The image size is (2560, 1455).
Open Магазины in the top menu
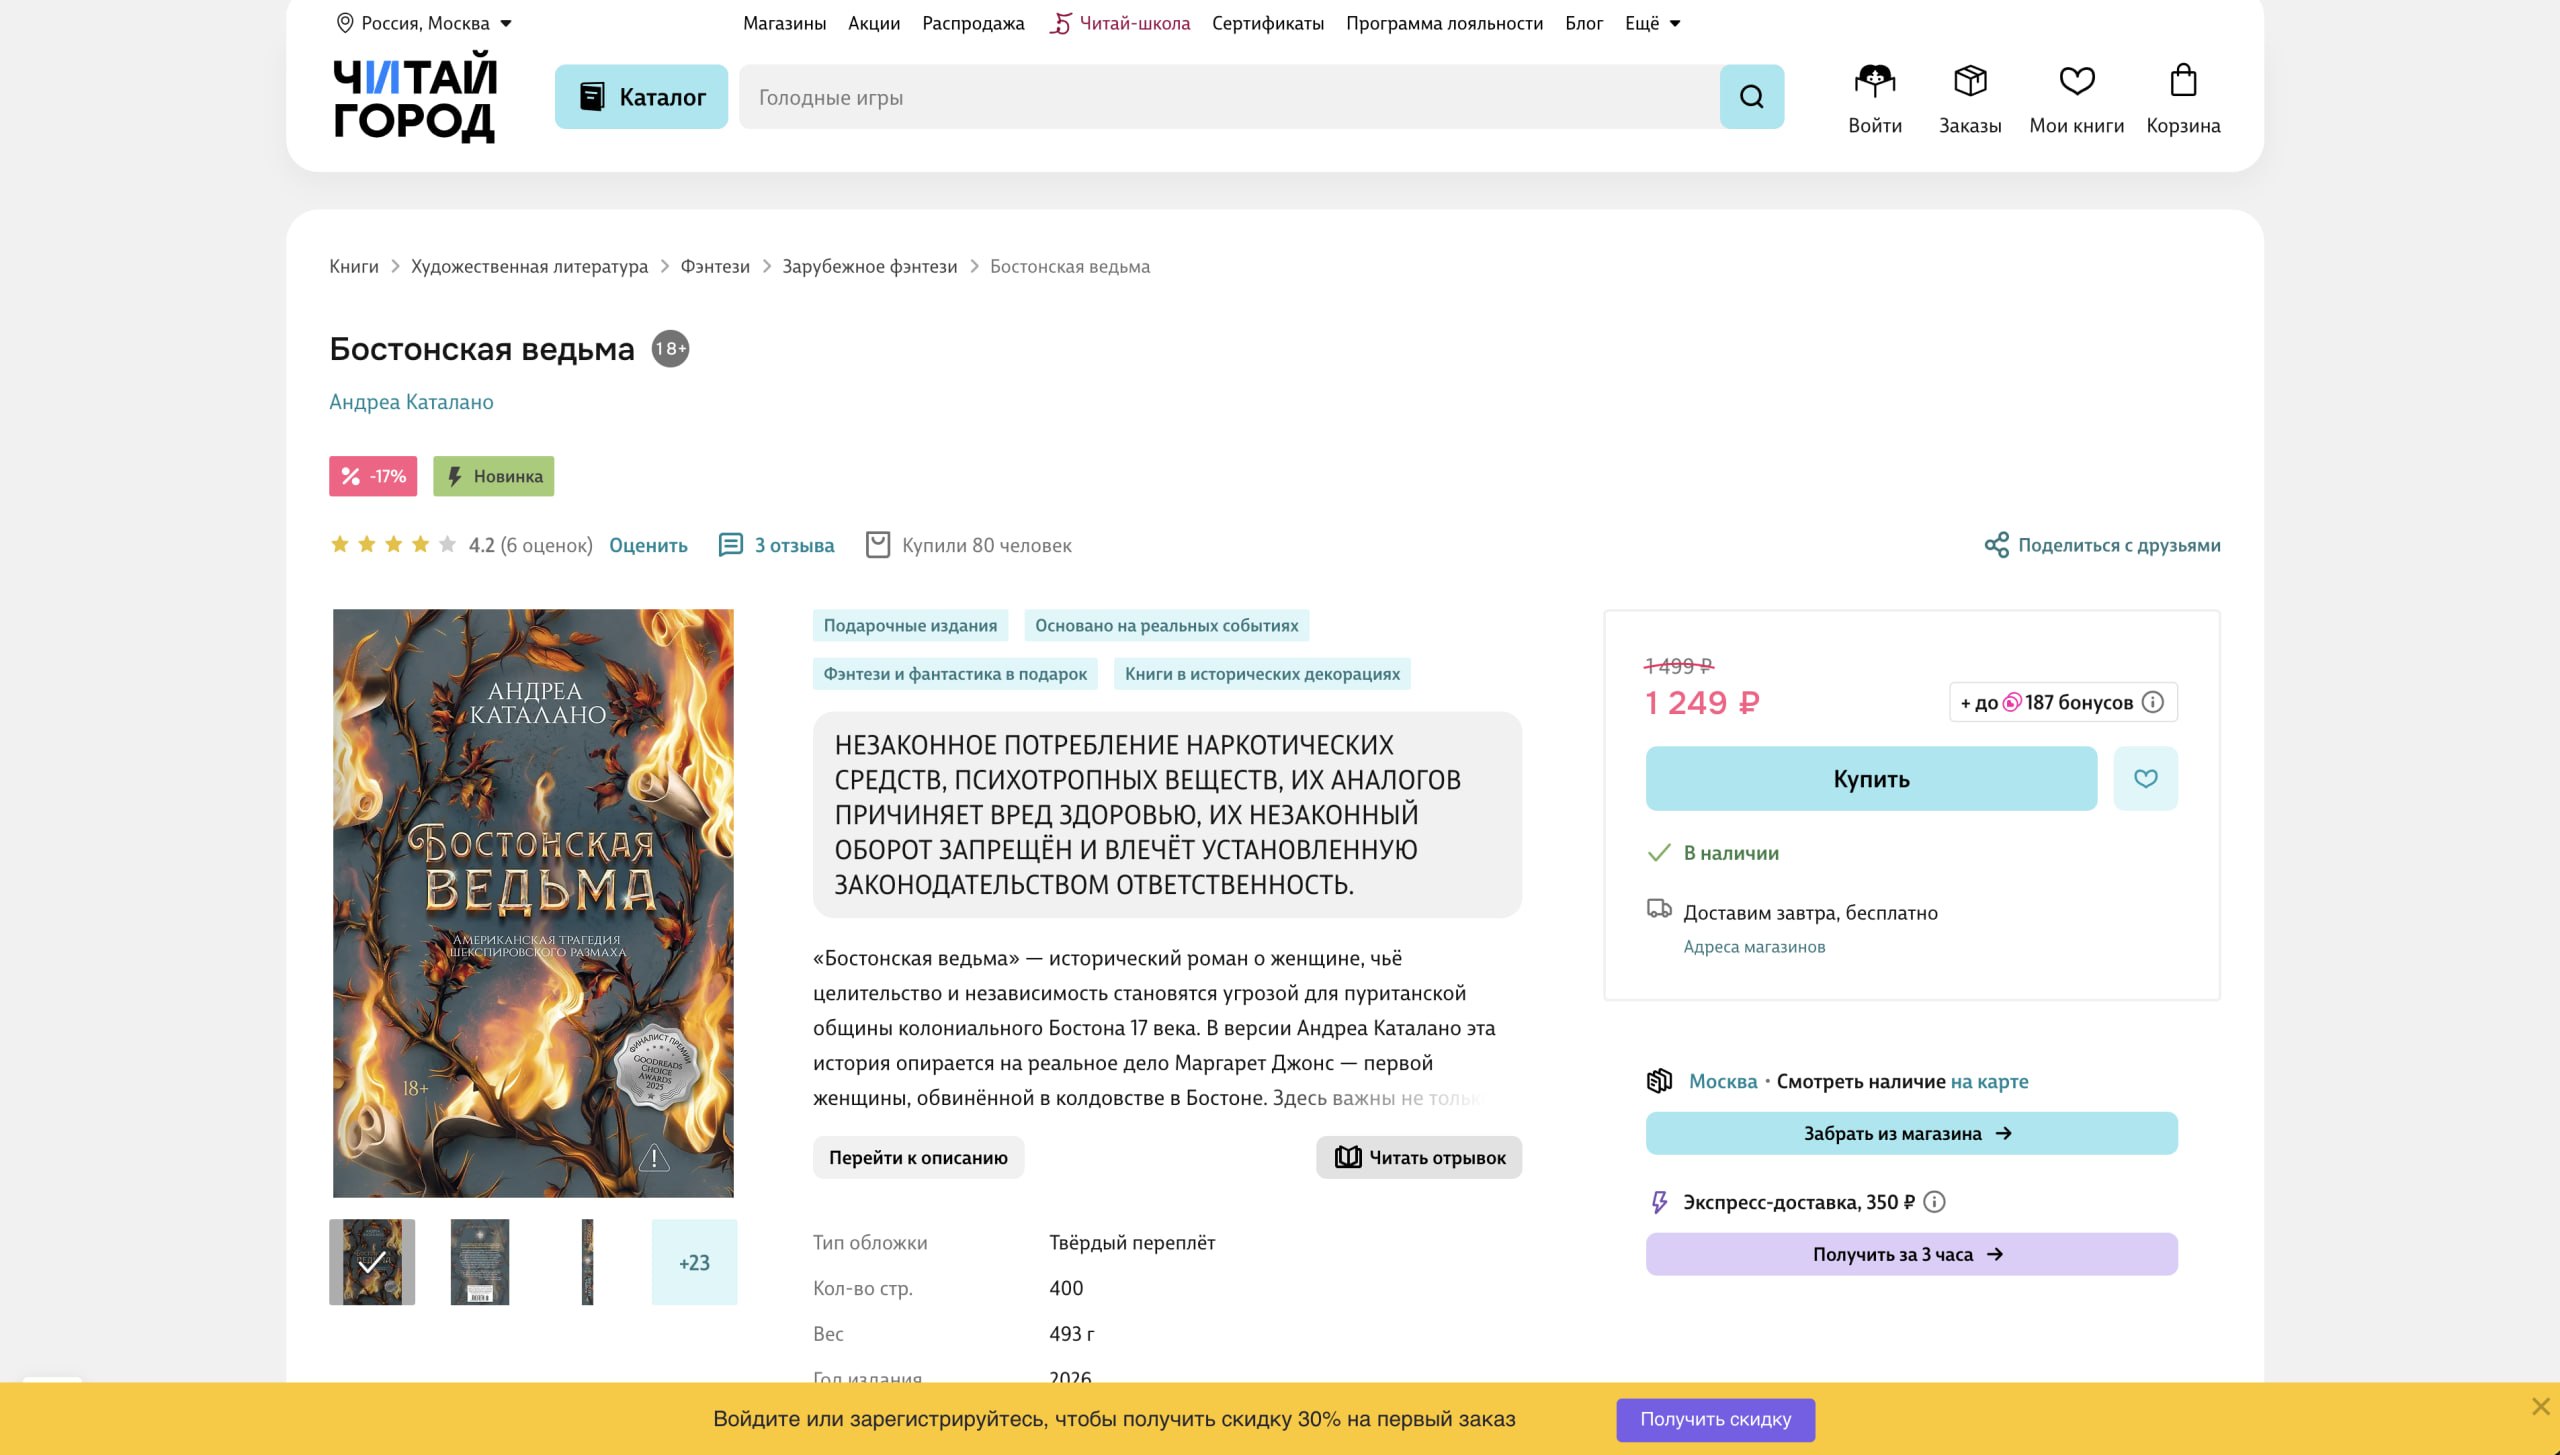click(x=784, y=23)
